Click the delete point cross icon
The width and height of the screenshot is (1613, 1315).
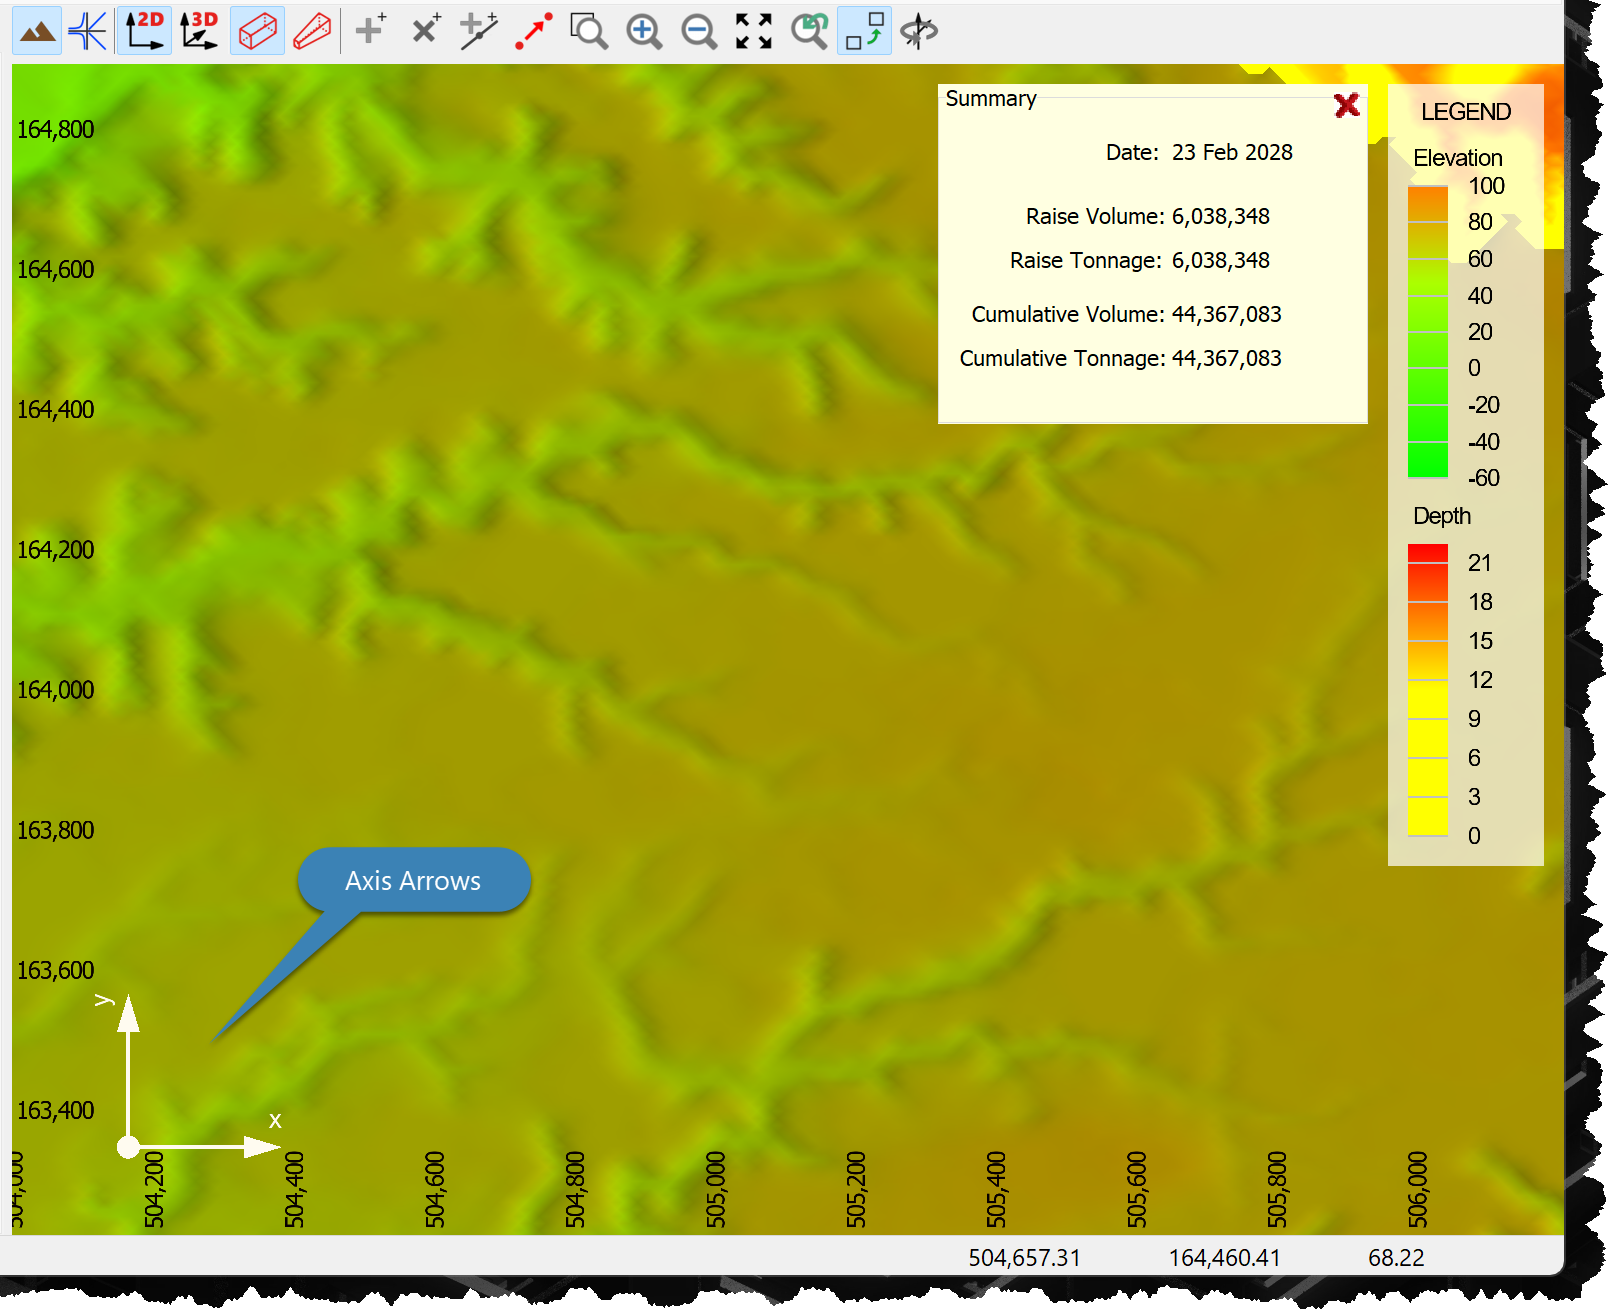pos(426,31)
